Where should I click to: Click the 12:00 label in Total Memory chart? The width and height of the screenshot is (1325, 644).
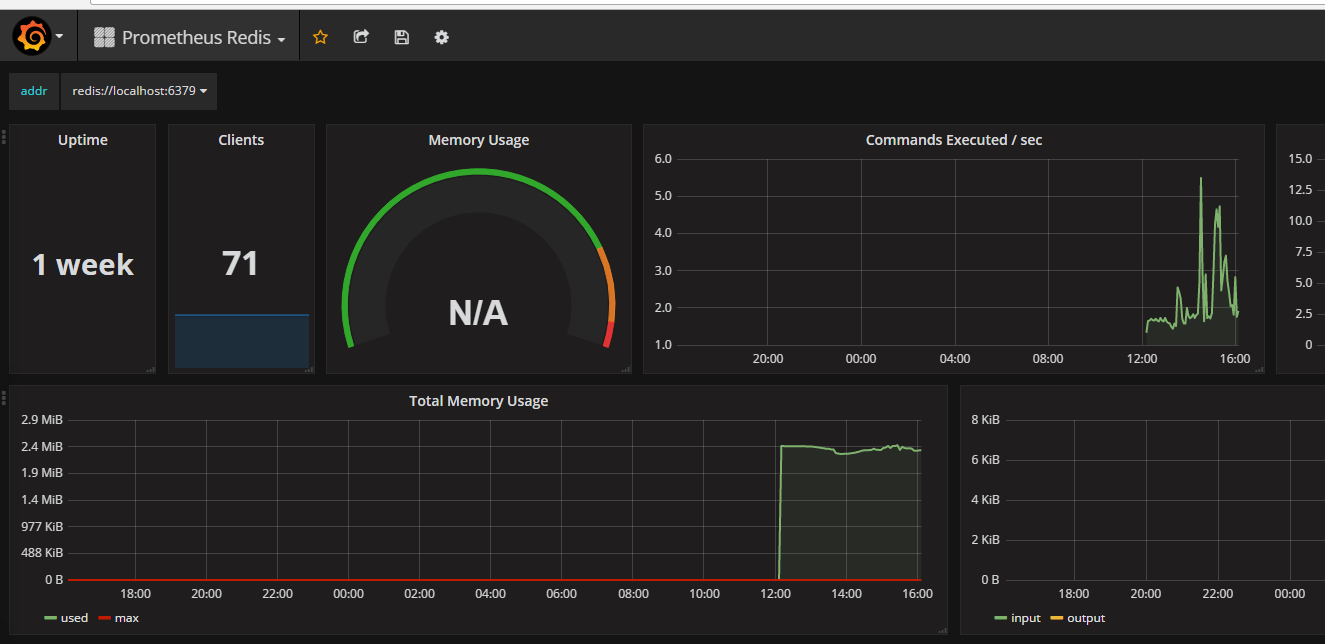click(x=776, y=593)
